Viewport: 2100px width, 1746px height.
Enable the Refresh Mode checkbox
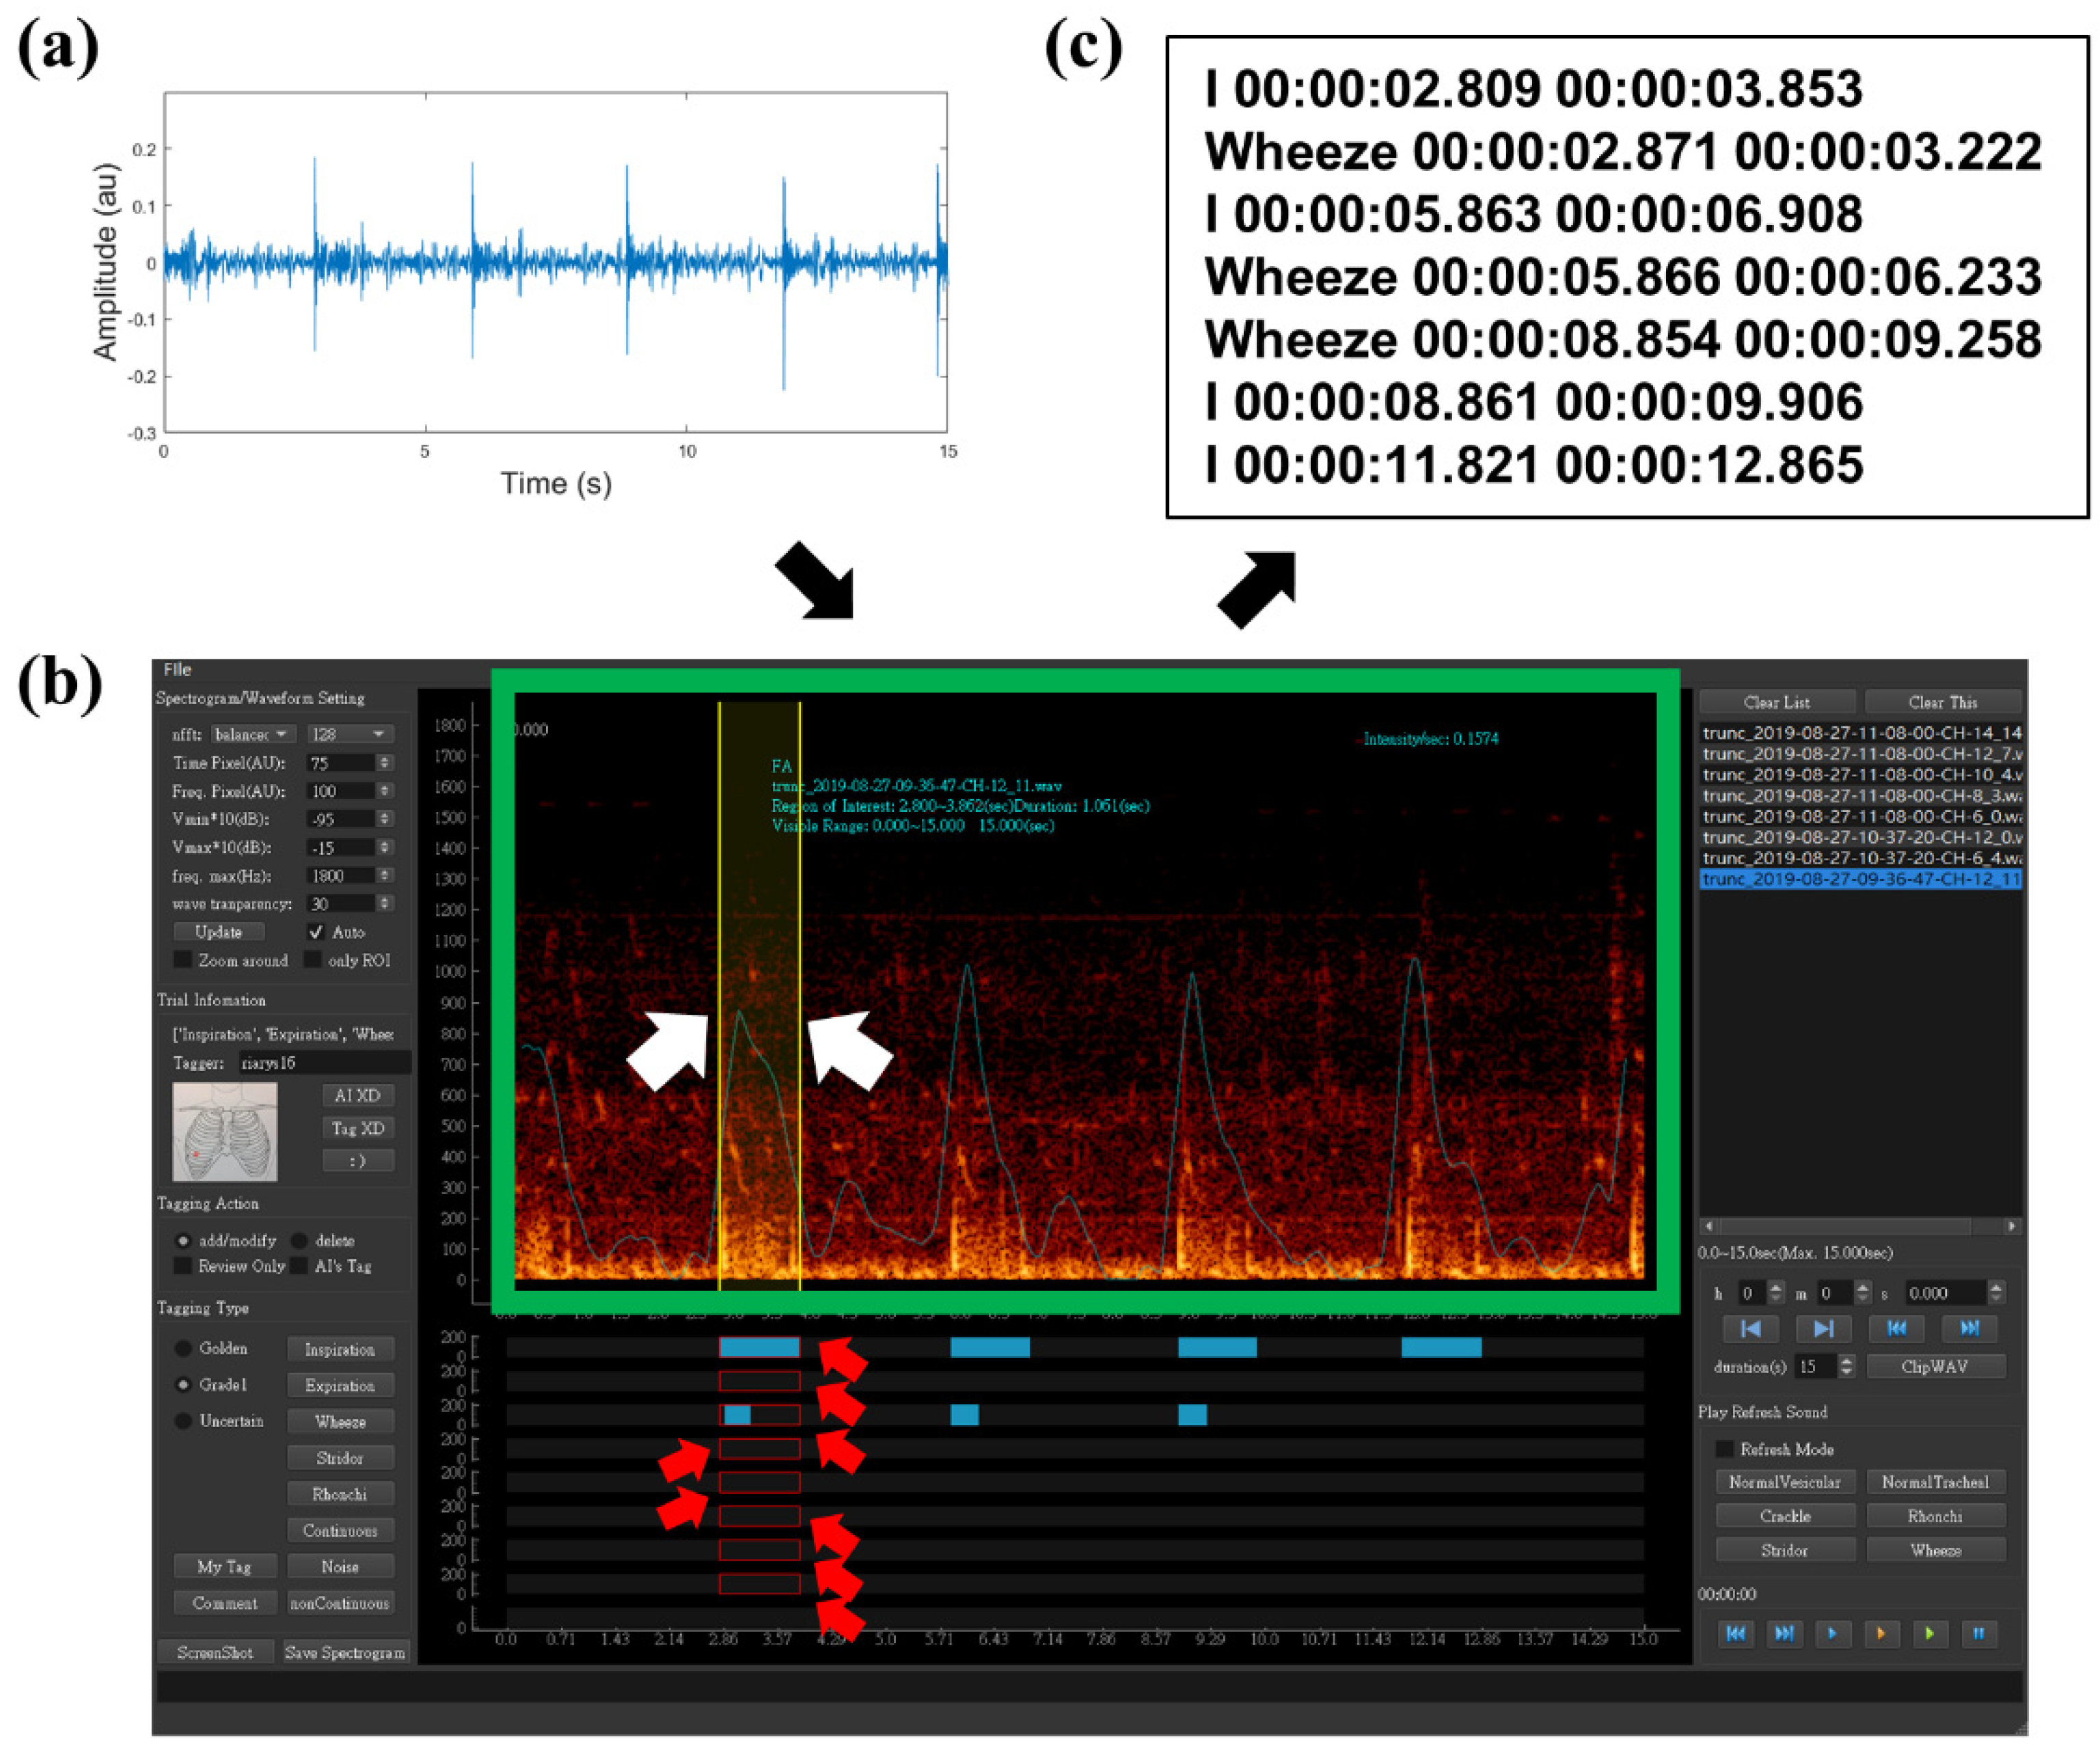click(x=1724, y=1449)
